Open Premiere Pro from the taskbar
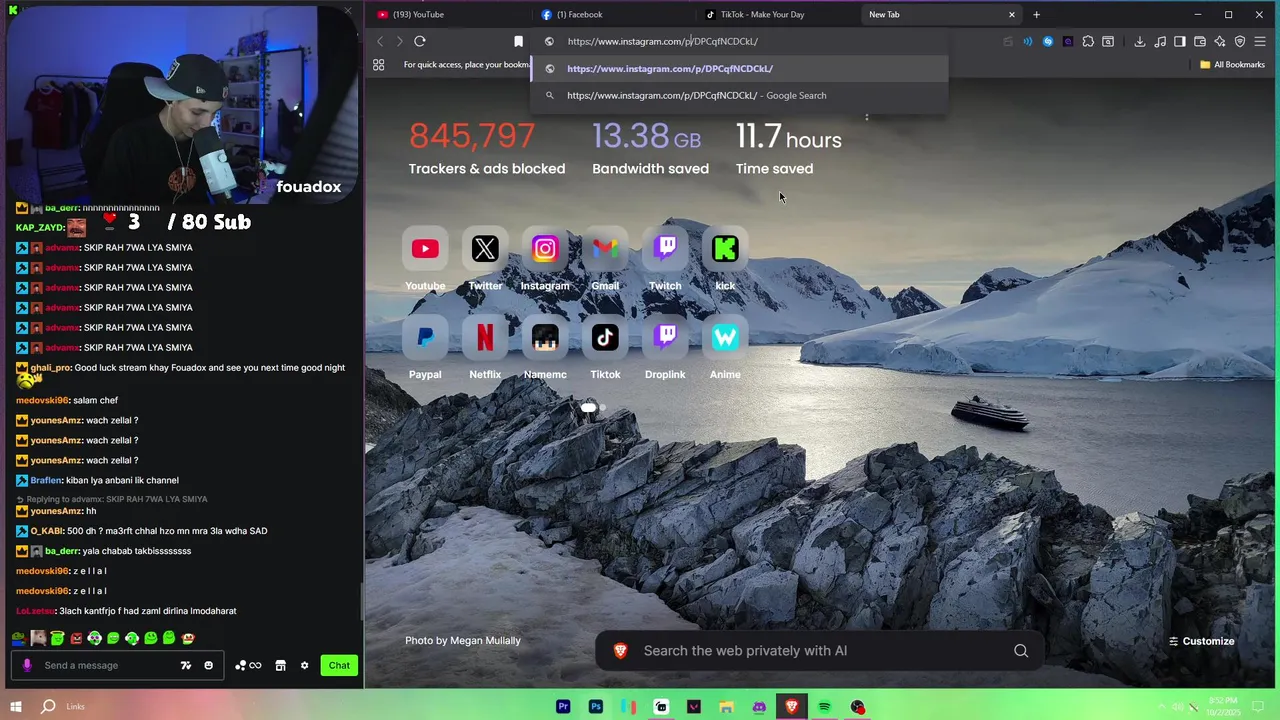 pos(563,707)
